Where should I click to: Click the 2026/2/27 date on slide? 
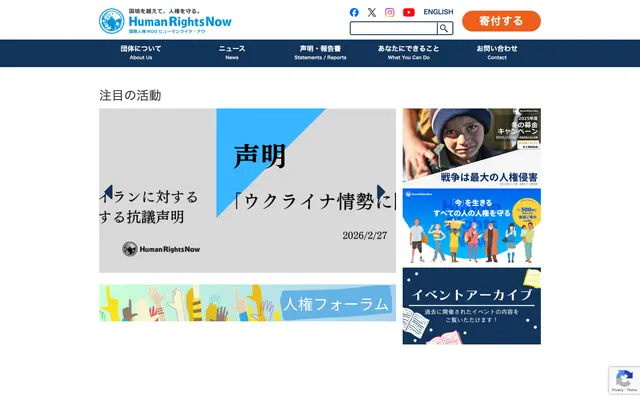pyautogui.click(x=364, y=236)
